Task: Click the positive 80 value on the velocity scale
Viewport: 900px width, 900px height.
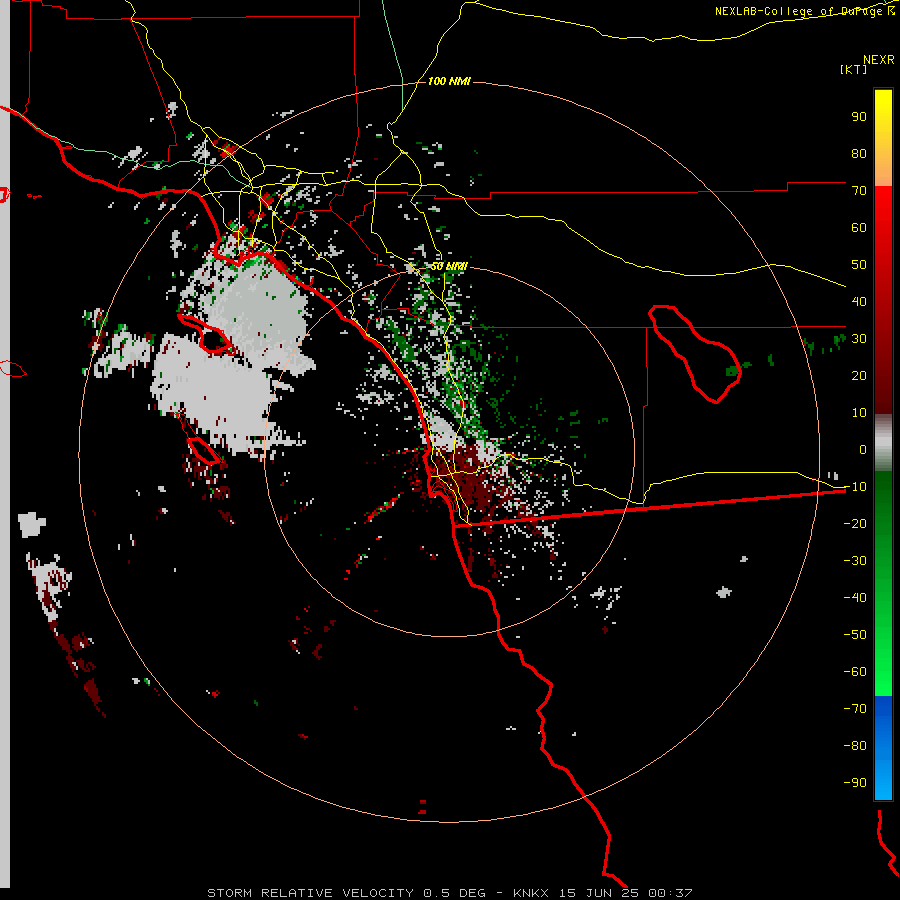Action: tap(859, 154)
